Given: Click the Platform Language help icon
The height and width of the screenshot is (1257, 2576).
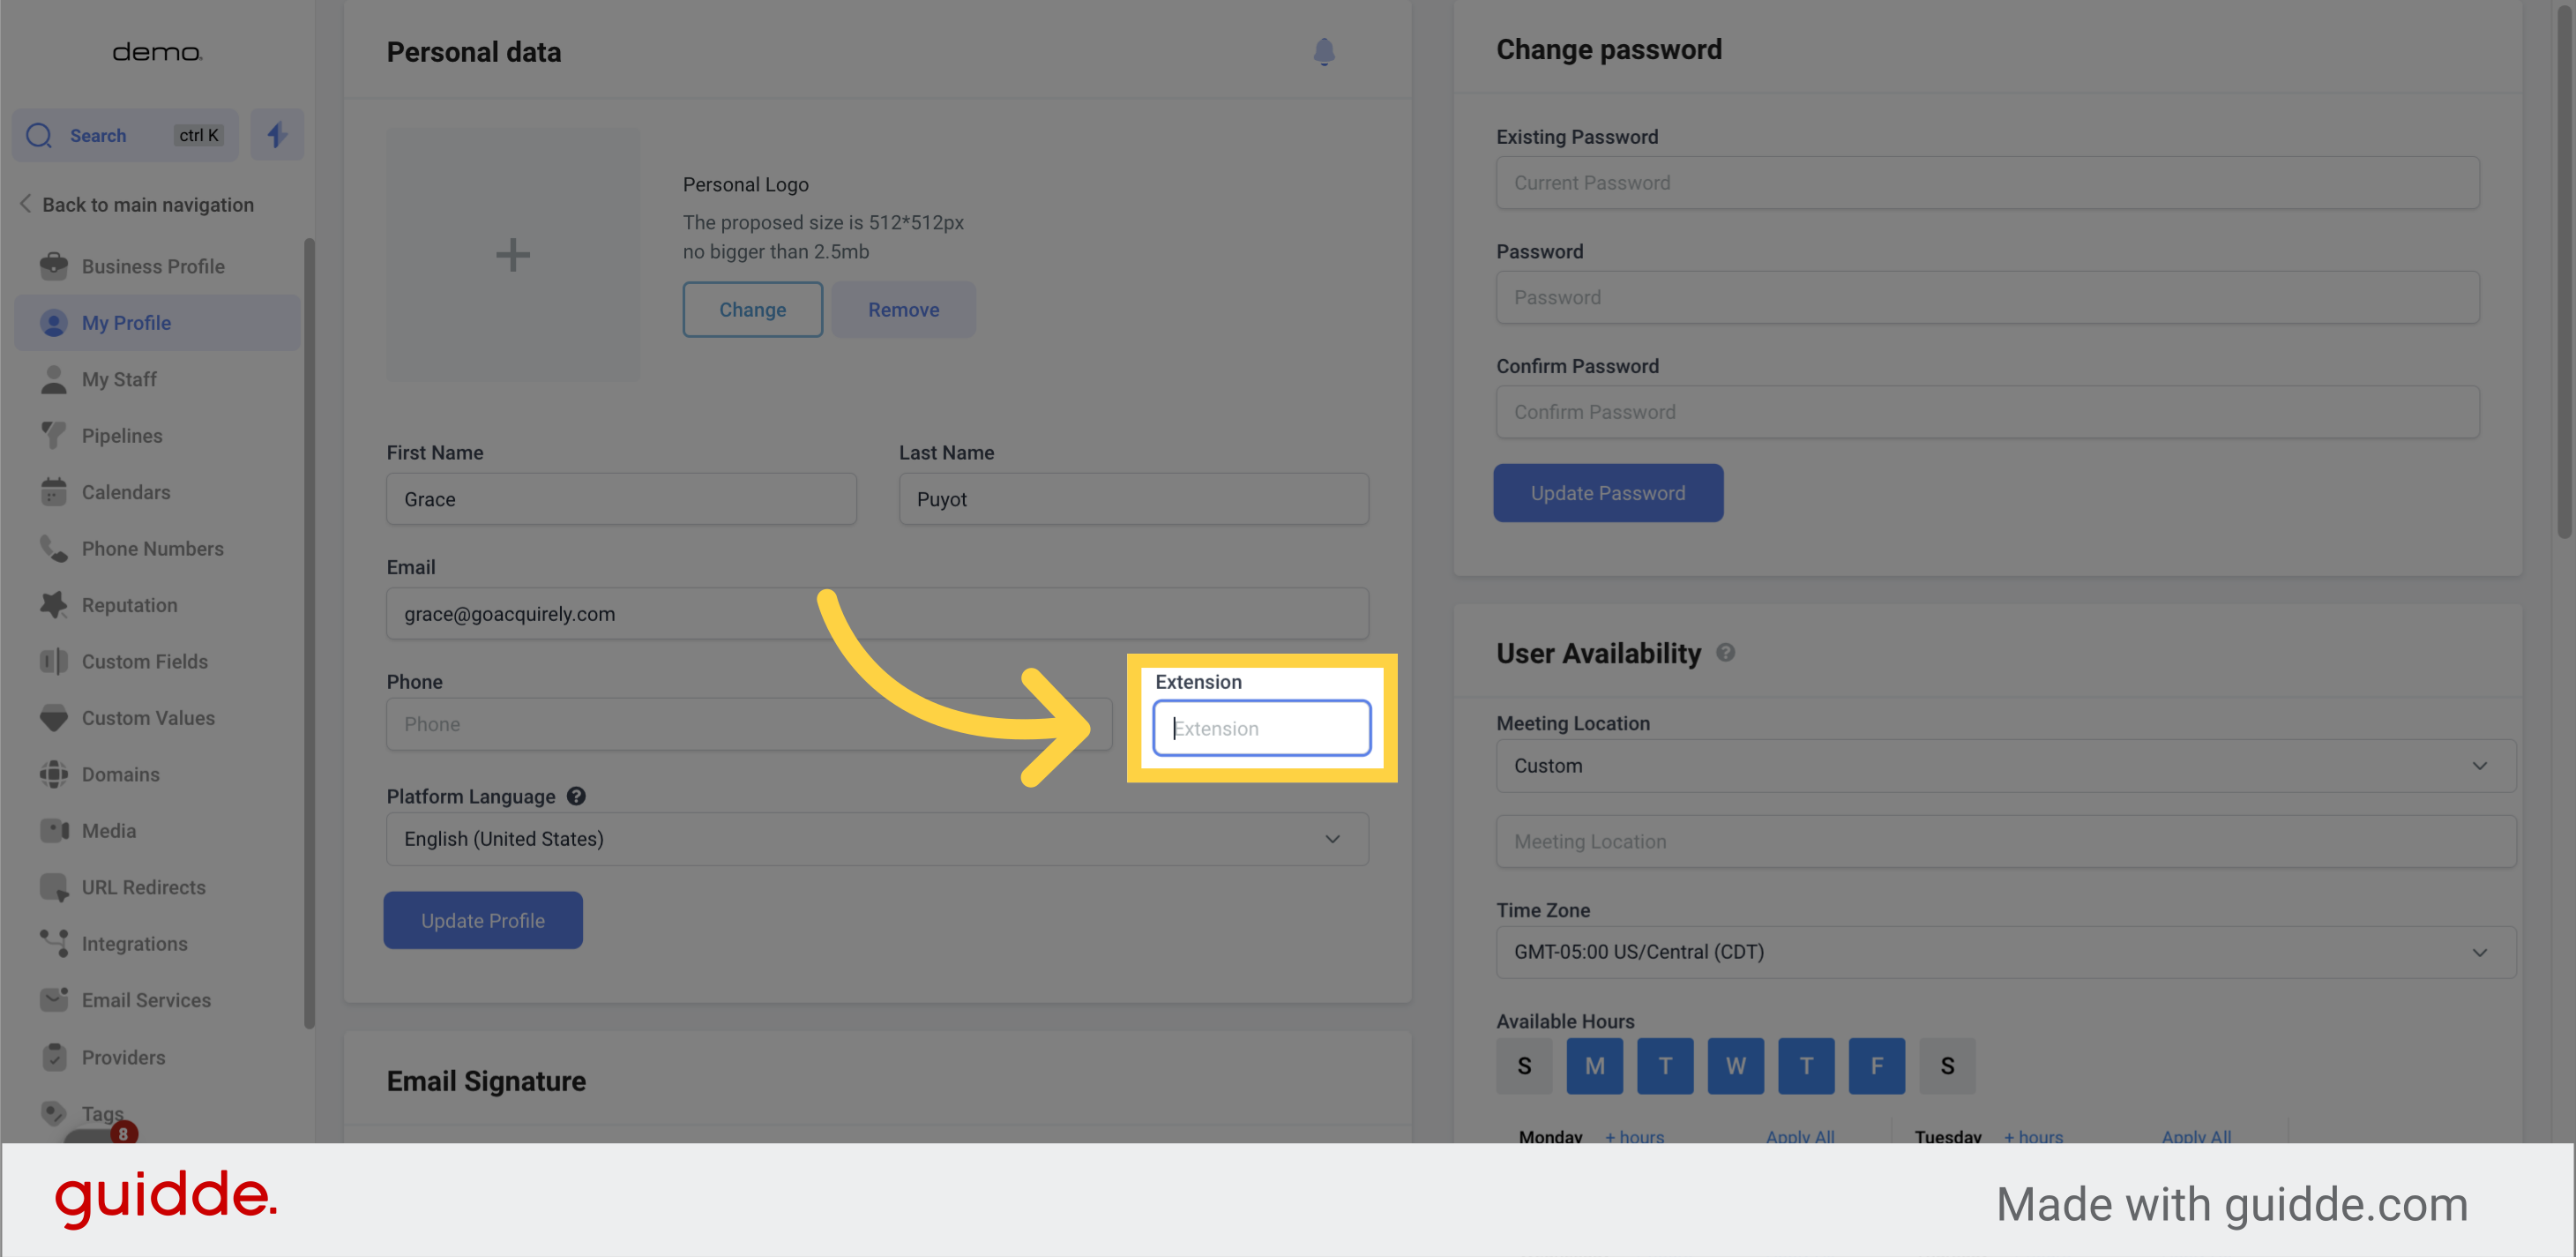Looking at the screenshot, I should (576, 796).
